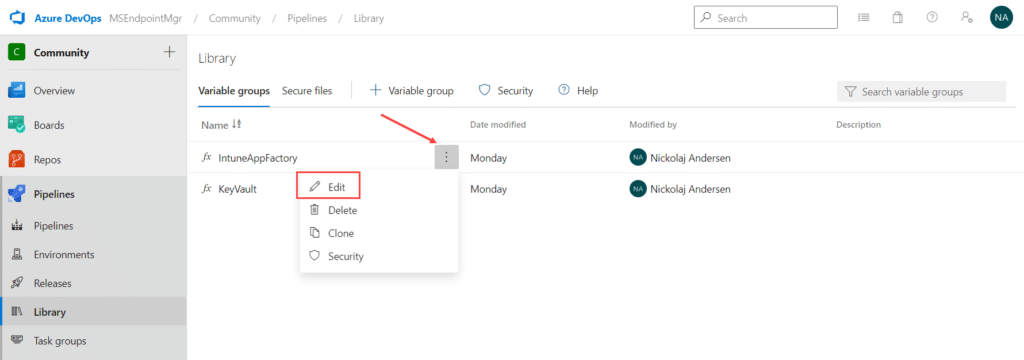This screenshot has height=360, width=1024.
Task: Click the clone copy icon in context menu
Action: tap(315, 233)
